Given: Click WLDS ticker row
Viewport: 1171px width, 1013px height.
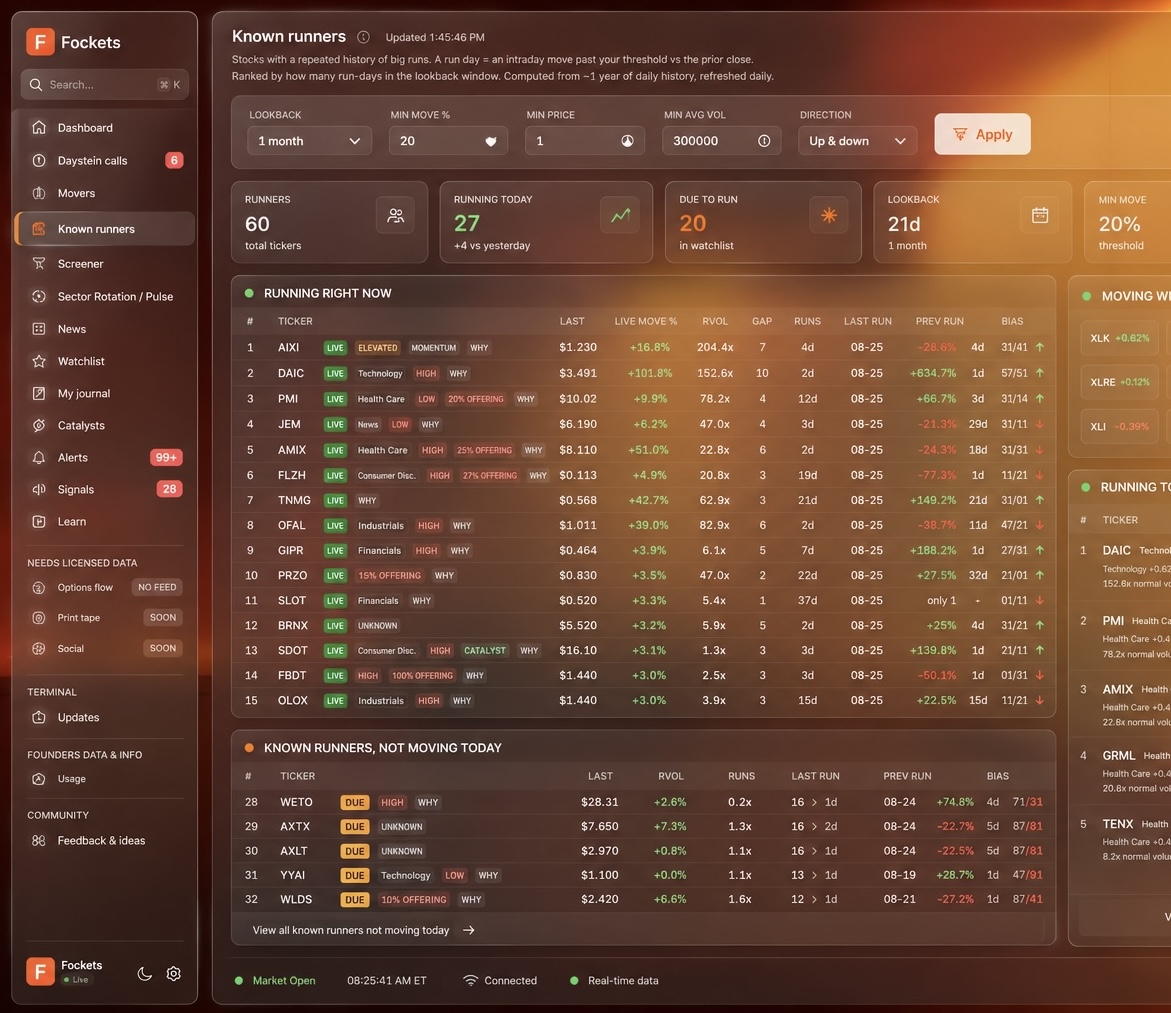Looking at the screenshot, I should (643, 899).
